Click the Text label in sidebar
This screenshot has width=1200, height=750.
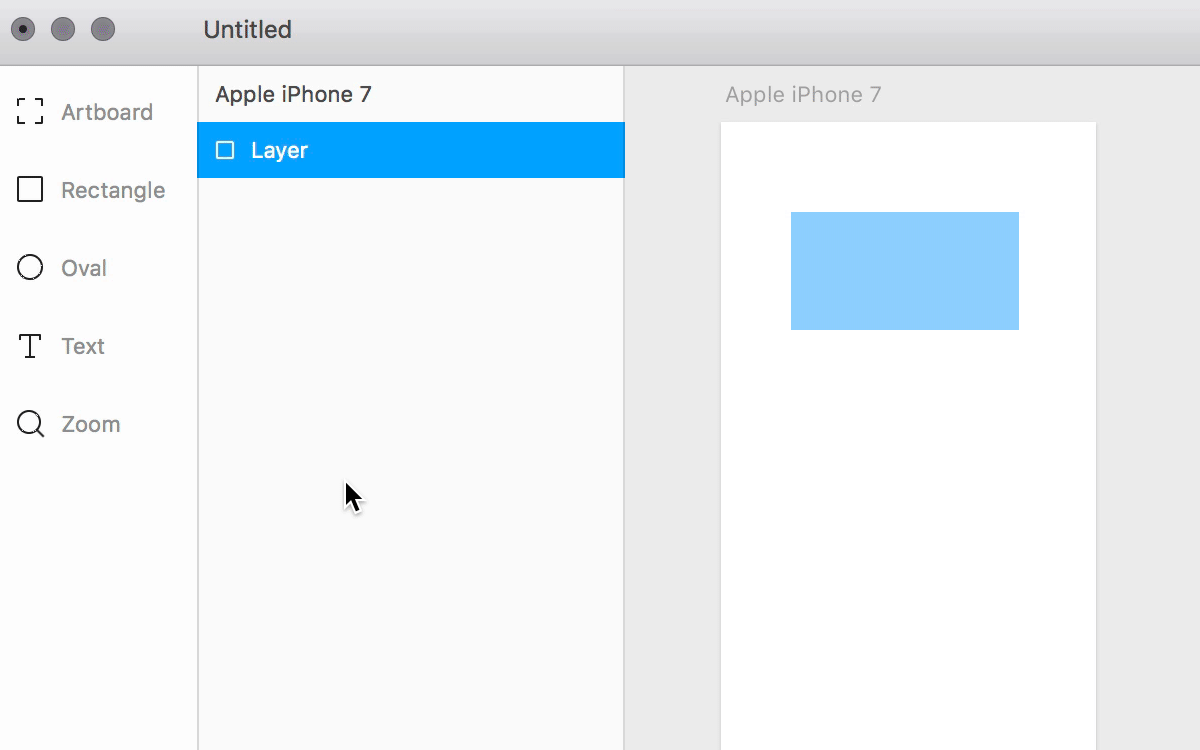click(x=83, y=346)
